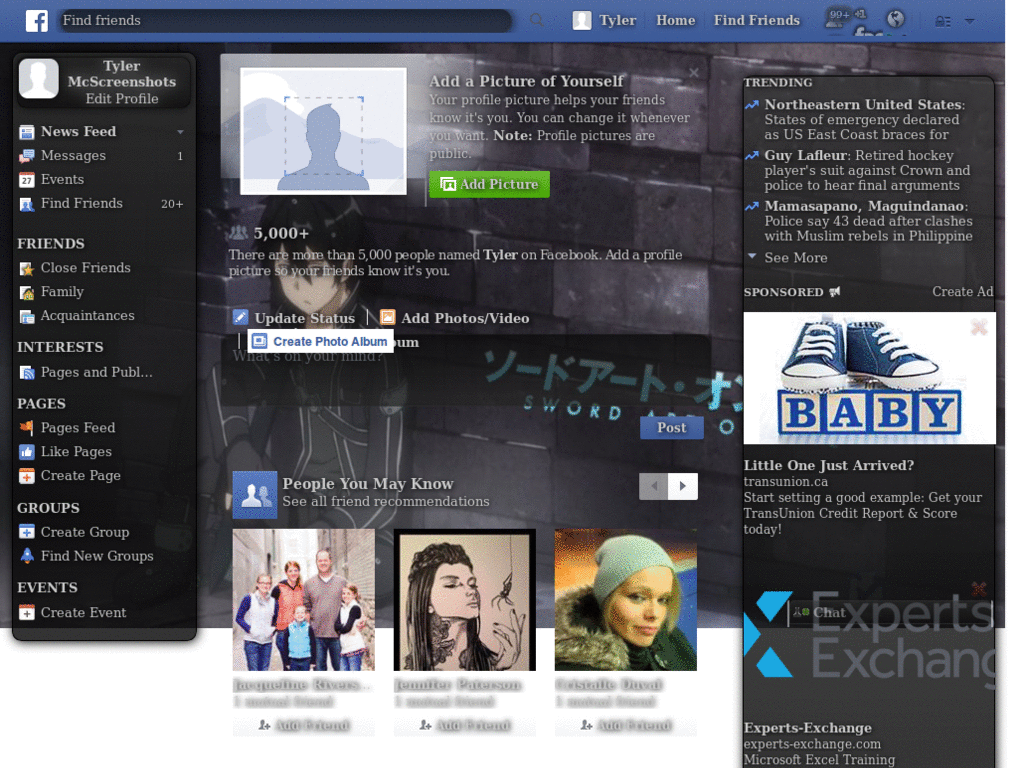Viewport: 1024px width, 768px height.
Task: Open the Little One Just Arrived ad title
Action: pos(829,466)
